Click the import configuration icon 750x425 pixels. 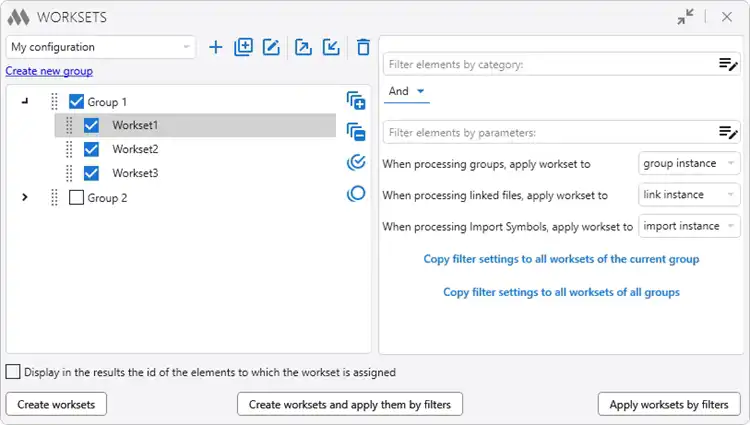pyautogui.click(x=331, y=47)
